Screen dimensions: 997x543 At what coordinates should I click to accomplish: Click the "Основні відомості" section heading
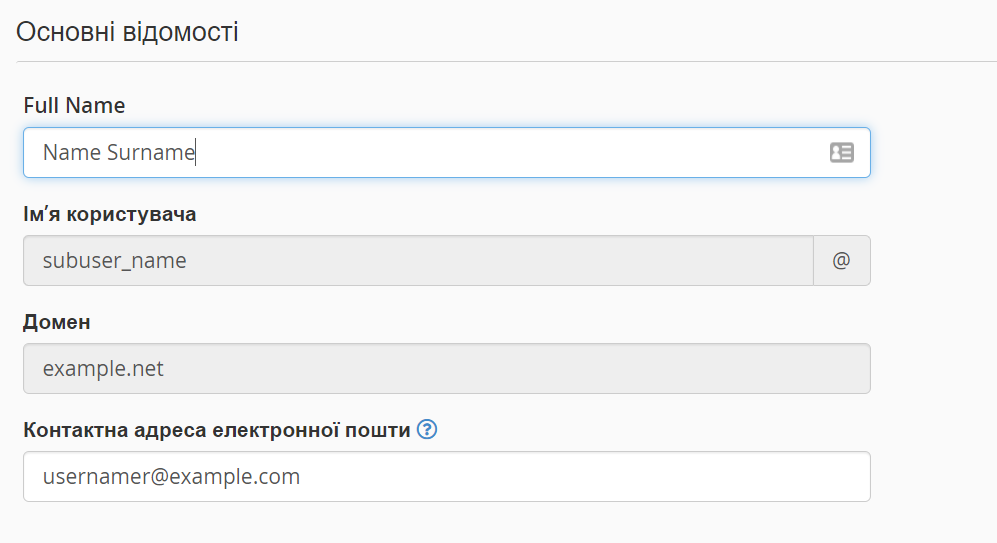(x=127, y=32)
